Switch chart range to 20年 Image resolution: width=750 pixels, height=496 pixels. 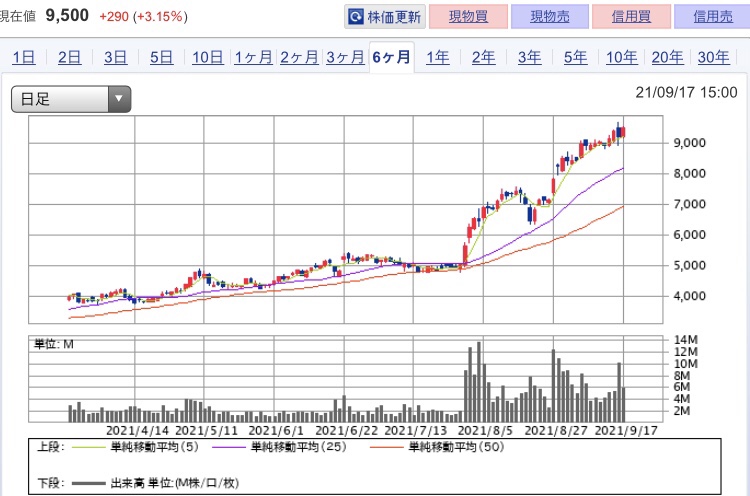tap(667, 57)
